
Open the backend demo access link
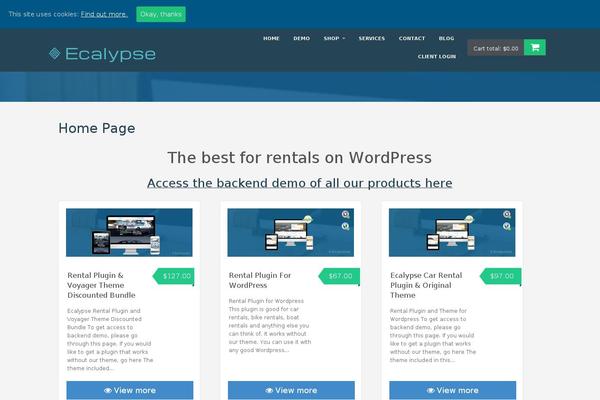coord(300,183)
